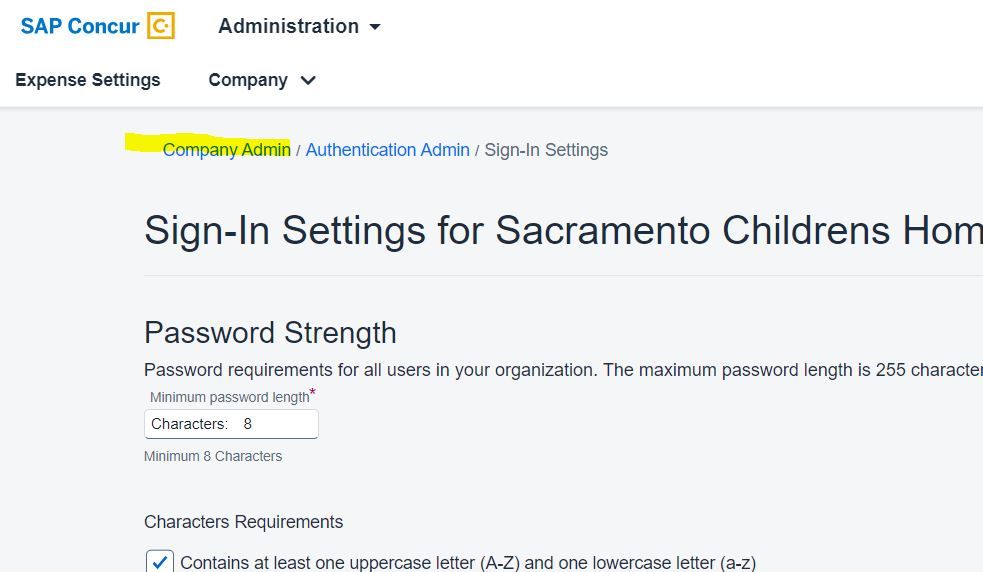Click the Characters Requirements heading
This screenshot has width=983, height=572.
243,522
